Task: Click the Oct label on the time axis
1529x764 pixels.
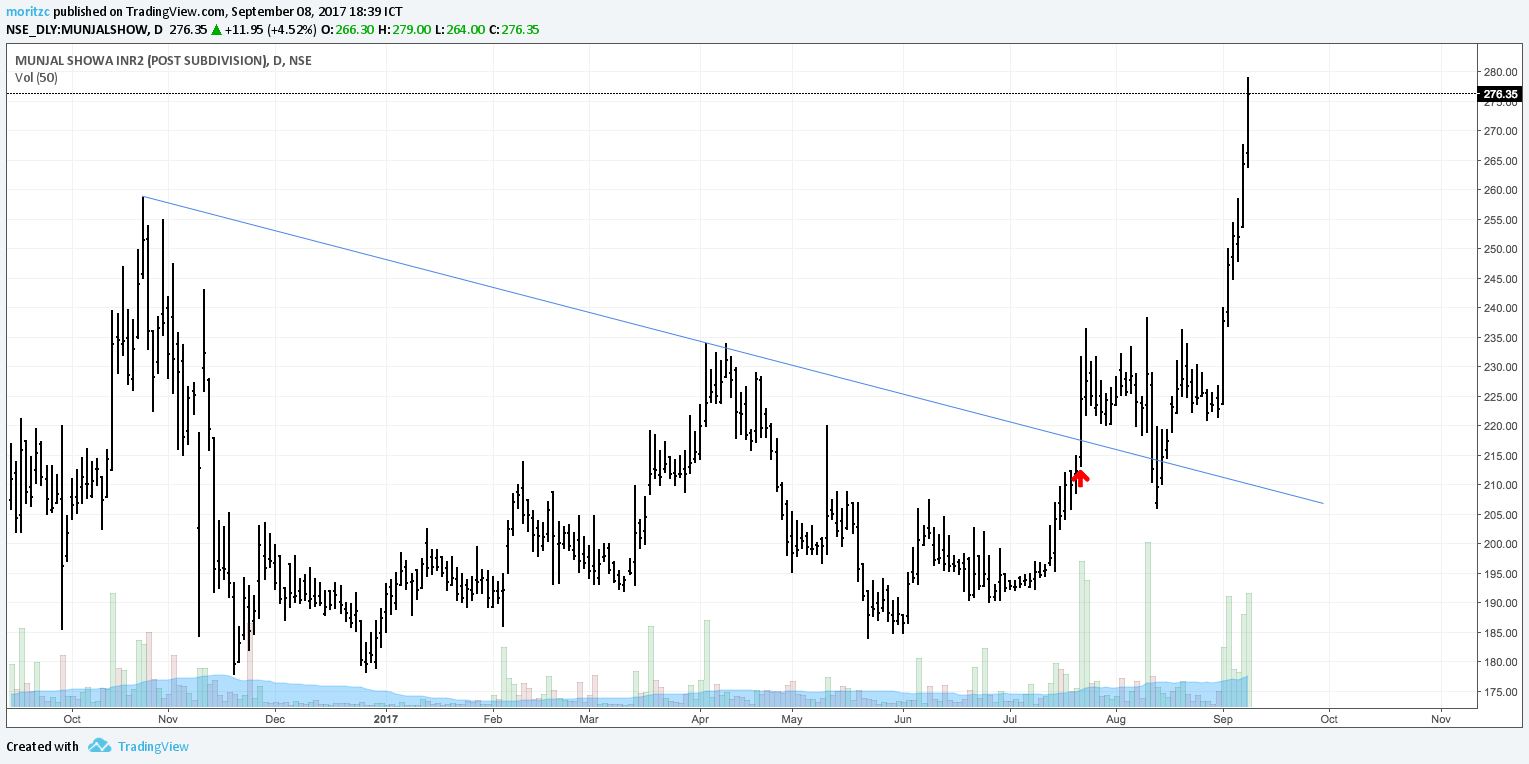Action: [73, 718]
